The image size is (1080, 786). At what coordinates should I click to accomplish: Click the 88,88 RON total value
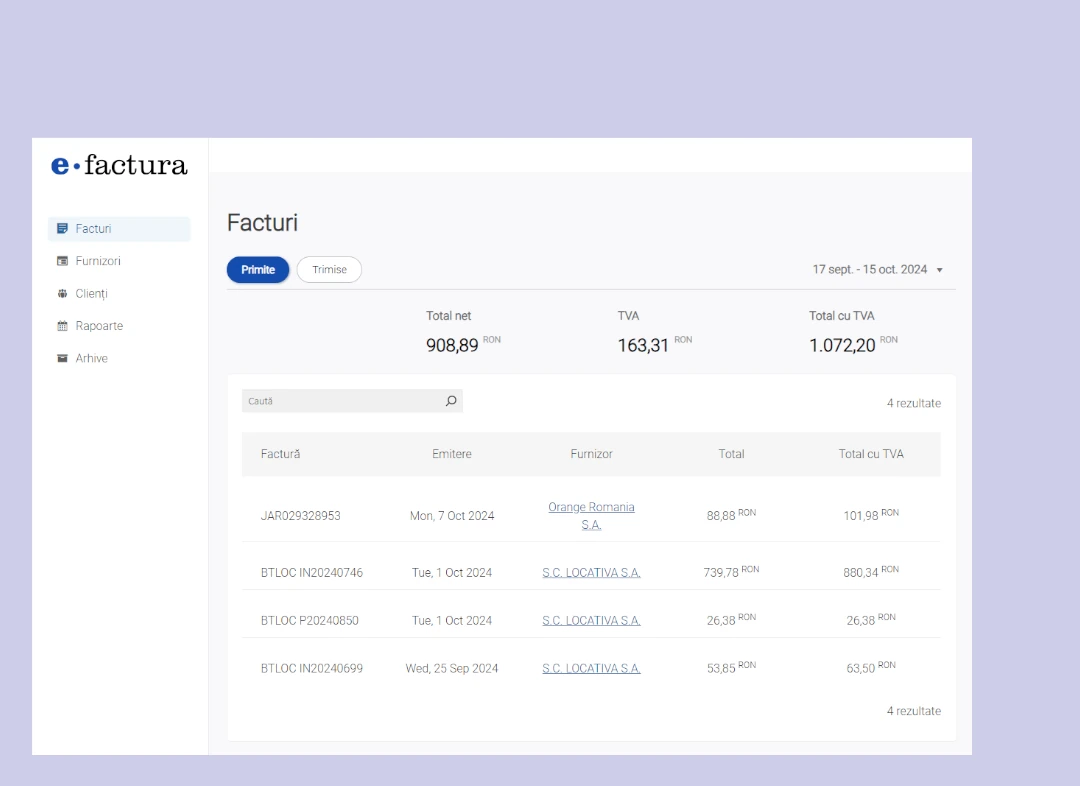pyautogui.click(x=731, y=515)
